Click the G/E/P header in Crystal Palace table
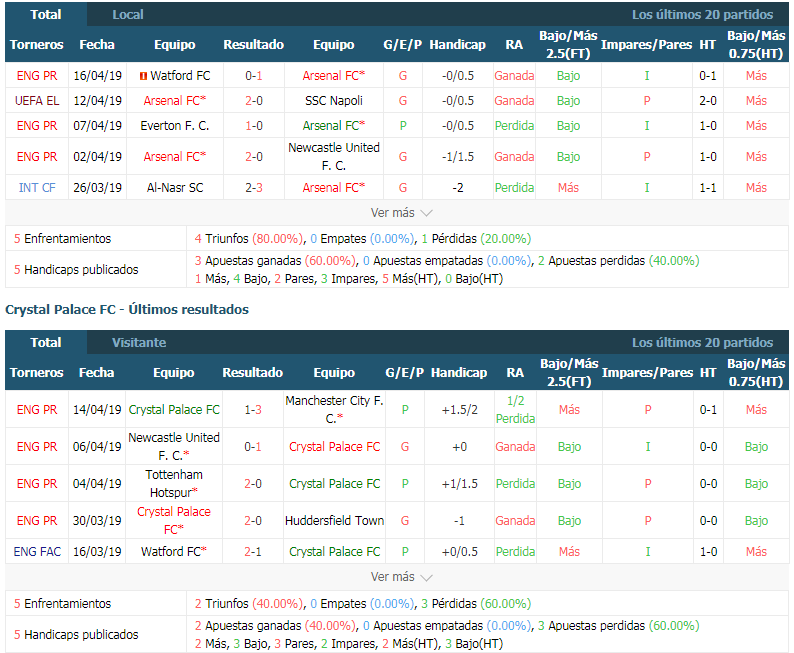 [x=404, y=372]
